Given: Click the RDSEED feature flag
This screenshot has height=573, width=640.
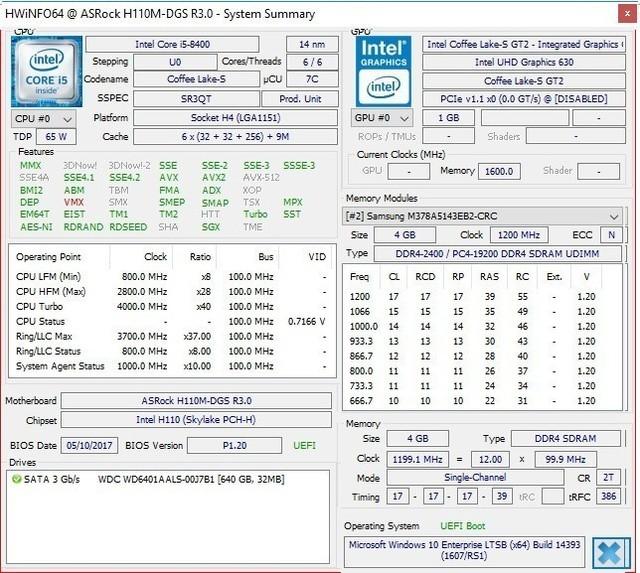Looking at the screenshot, I should [128, 227].
